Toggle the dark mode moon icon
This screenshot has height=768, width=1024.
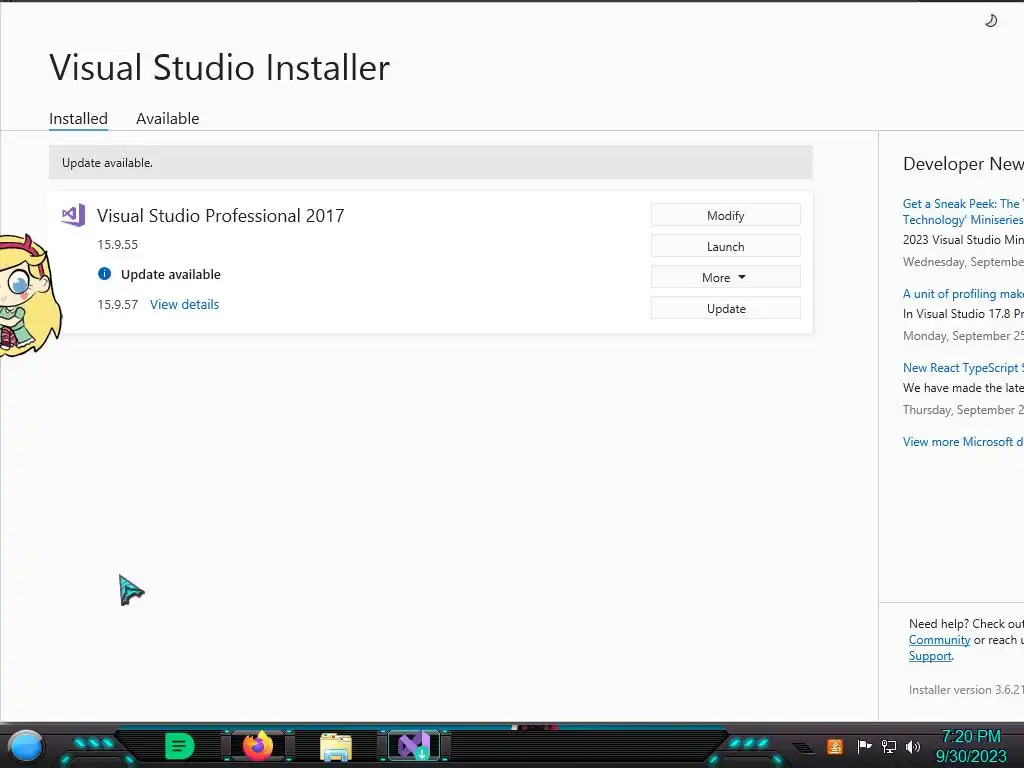point(991,21)
